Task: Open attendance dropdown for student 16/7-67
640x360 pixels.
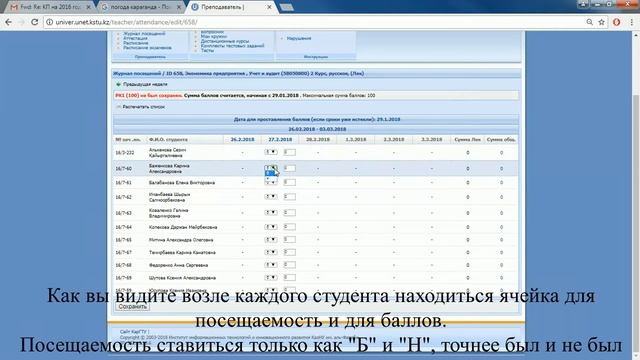Action: pos(271,252)
